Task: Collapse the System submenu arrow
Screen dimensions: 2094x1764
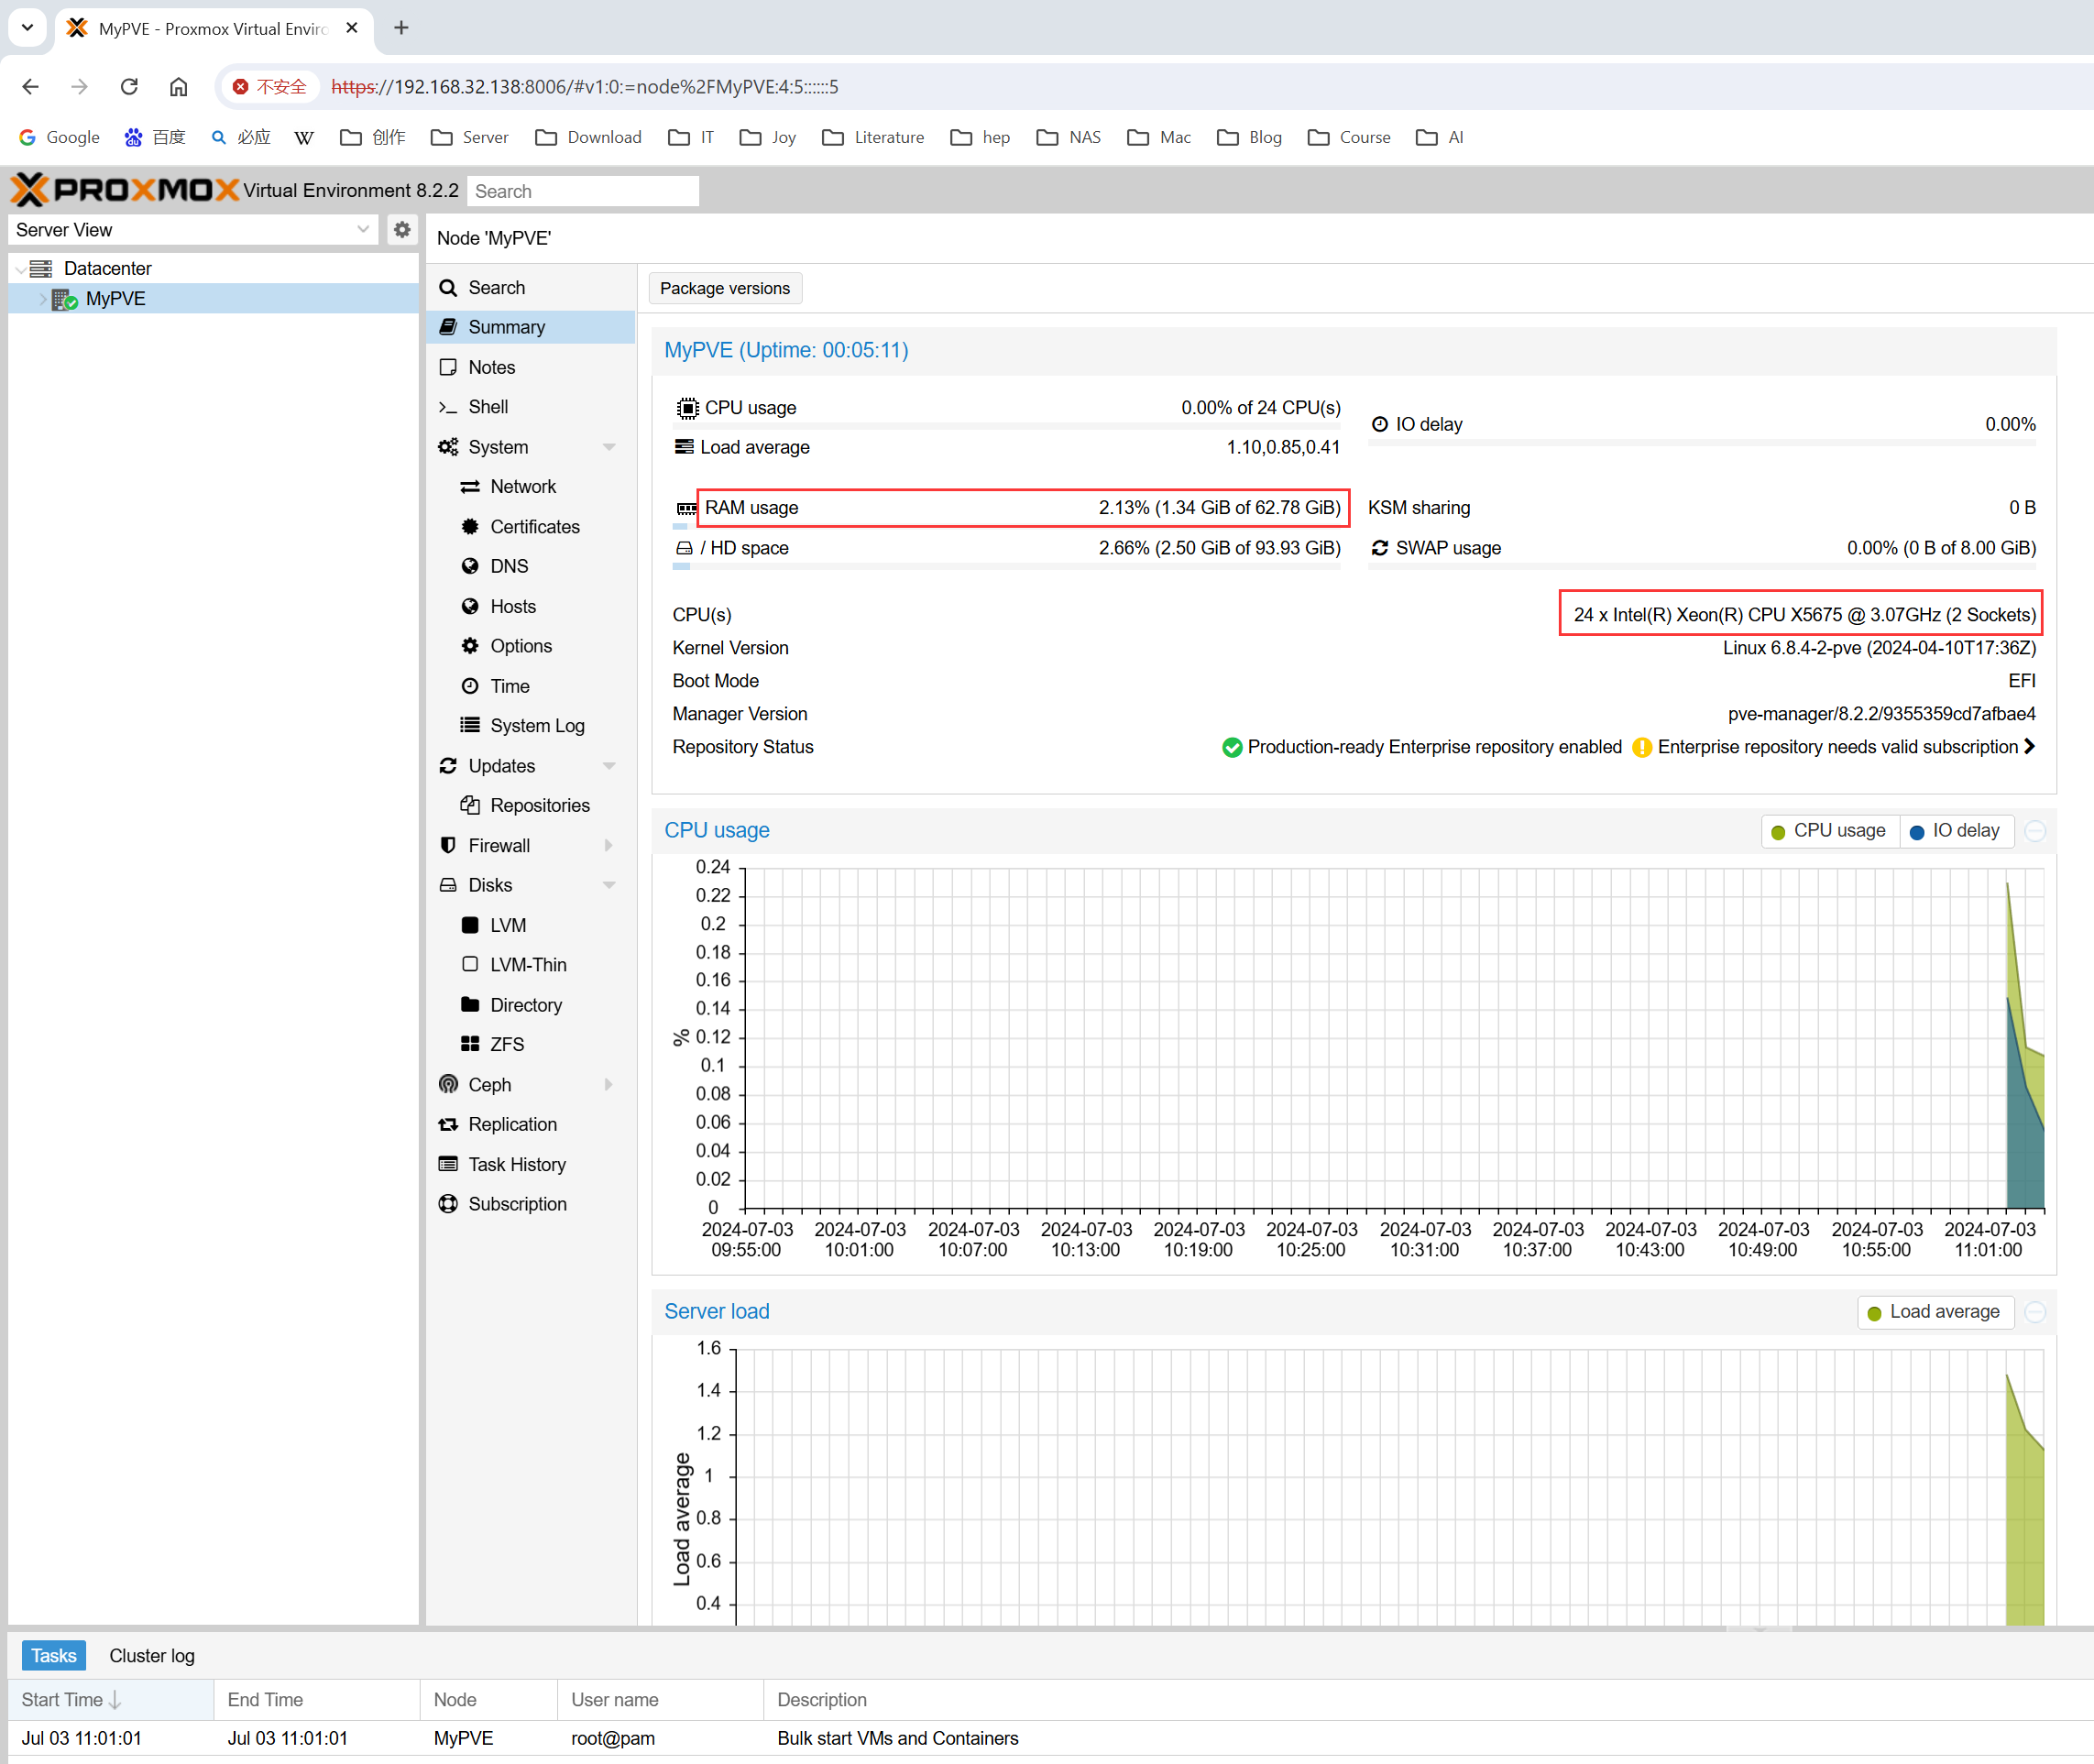Action: point(608,447)
